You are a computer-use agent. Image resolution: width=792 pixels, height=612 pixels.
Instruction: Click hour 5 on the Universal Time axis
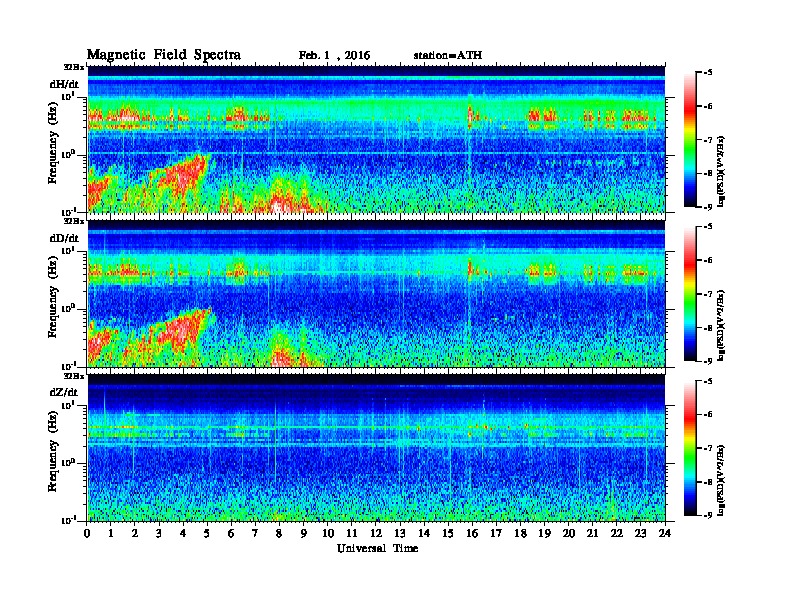(x=207, y=533)
